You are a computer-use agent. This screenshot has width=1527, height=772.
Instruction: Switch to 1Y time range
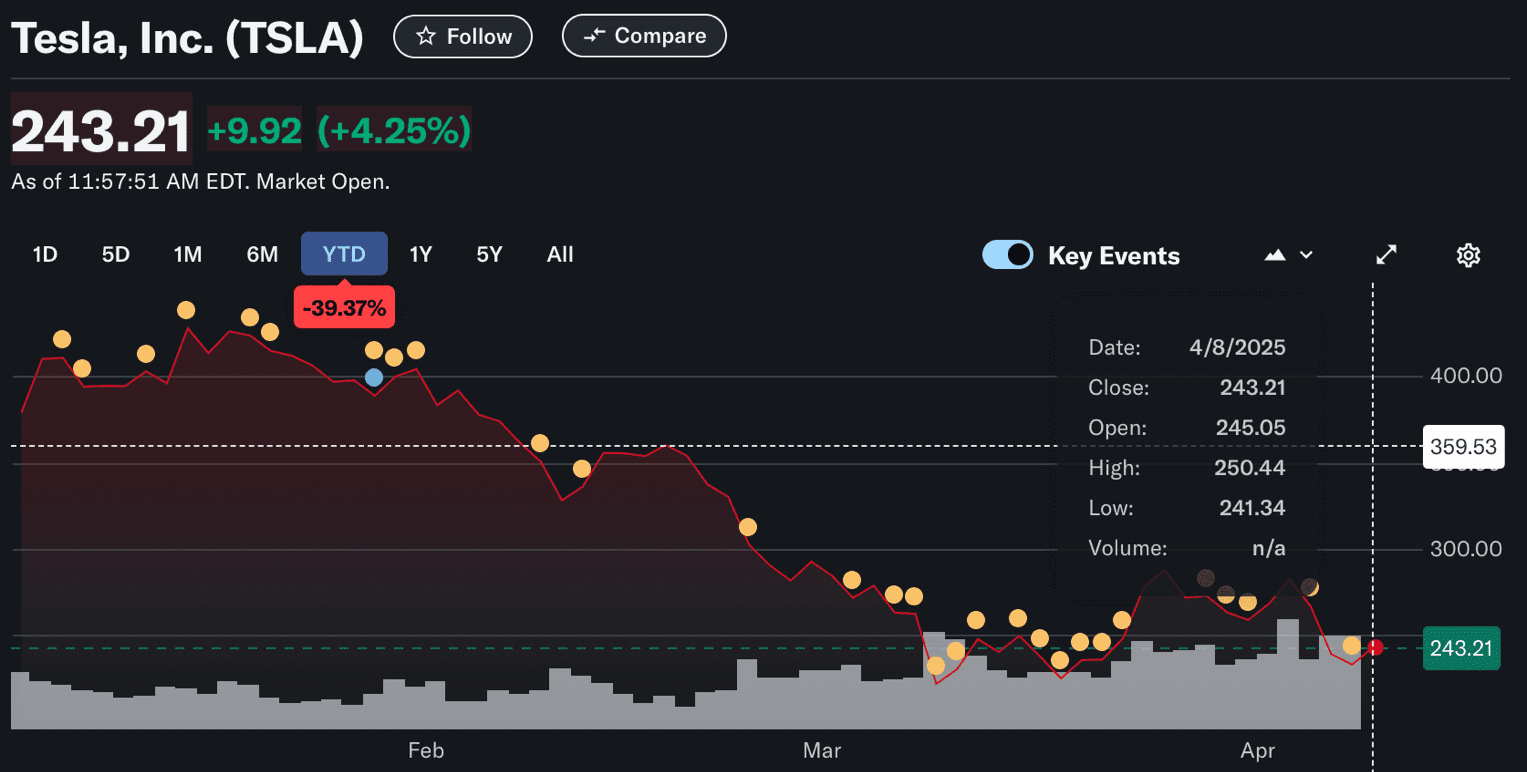(x=421, y=255)
